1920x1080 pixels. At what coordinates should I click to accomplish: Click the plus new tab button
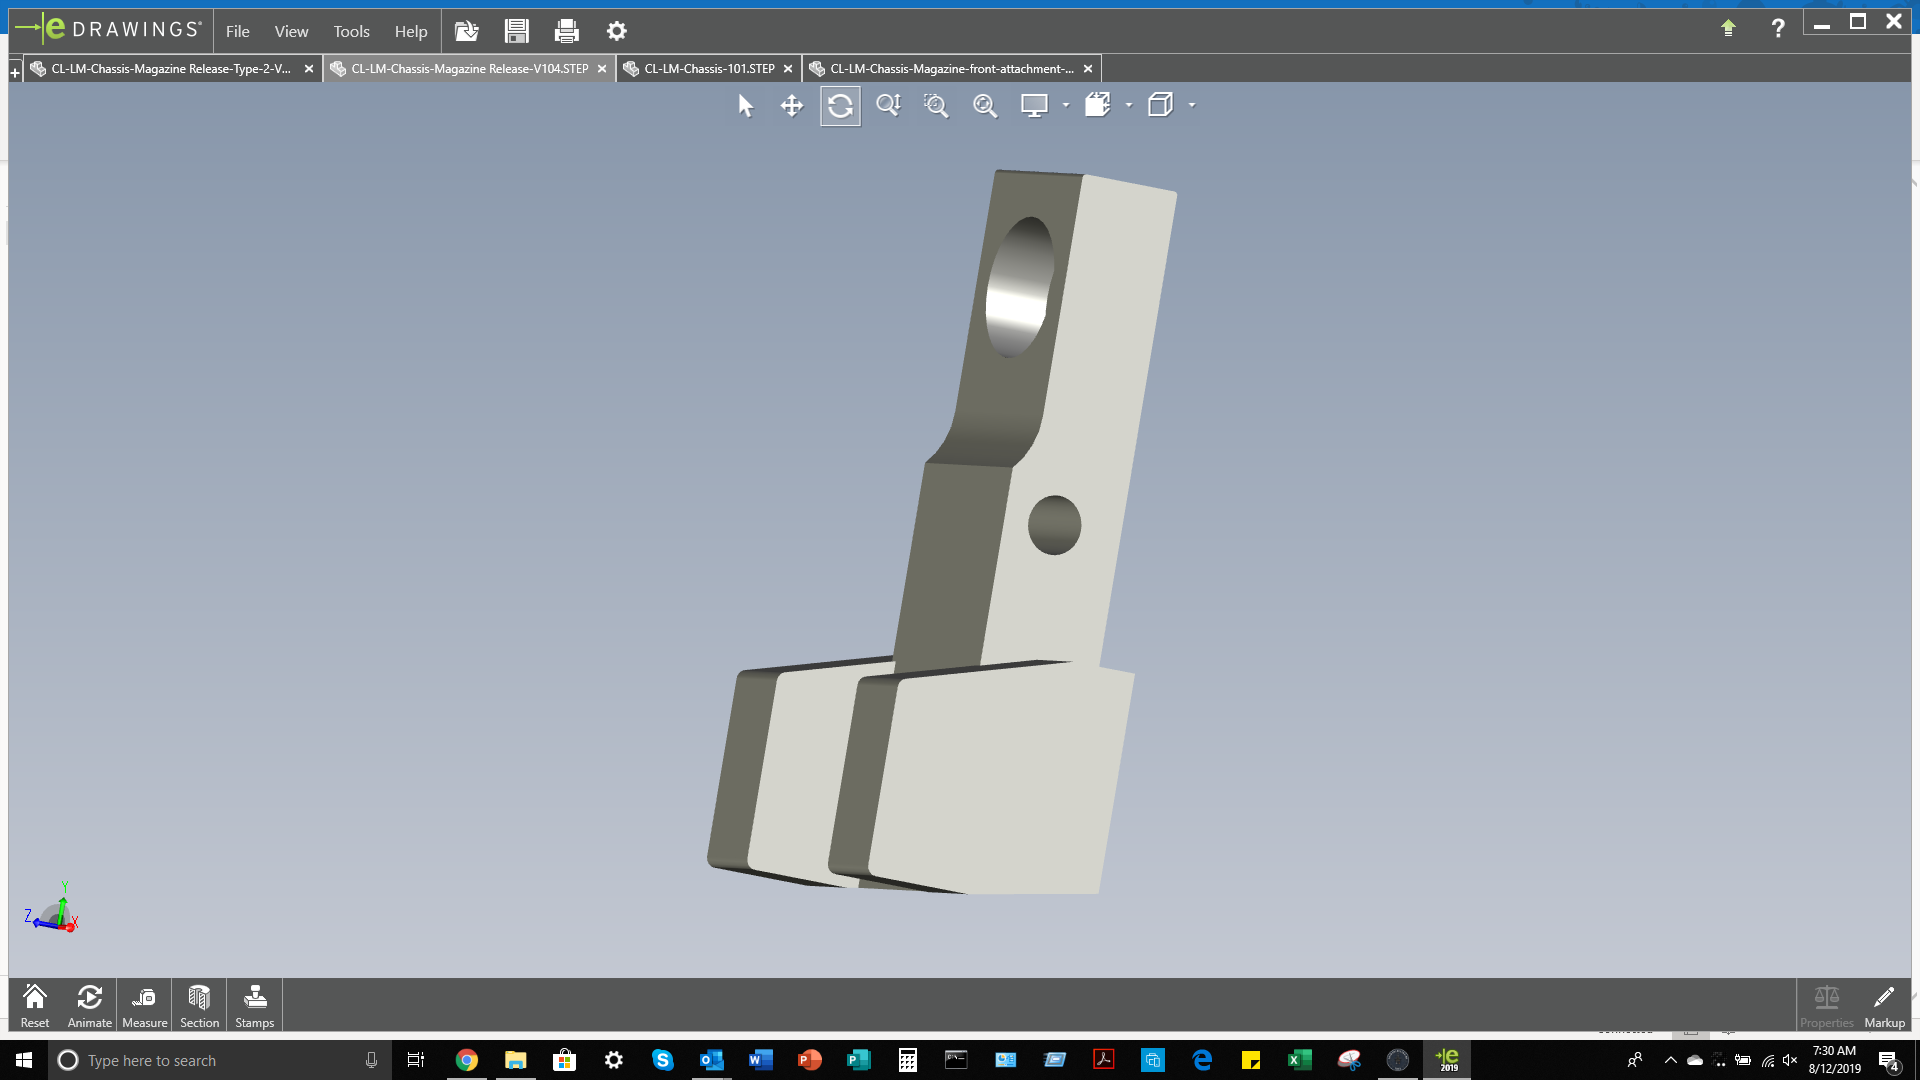click(x=15, y=72)
